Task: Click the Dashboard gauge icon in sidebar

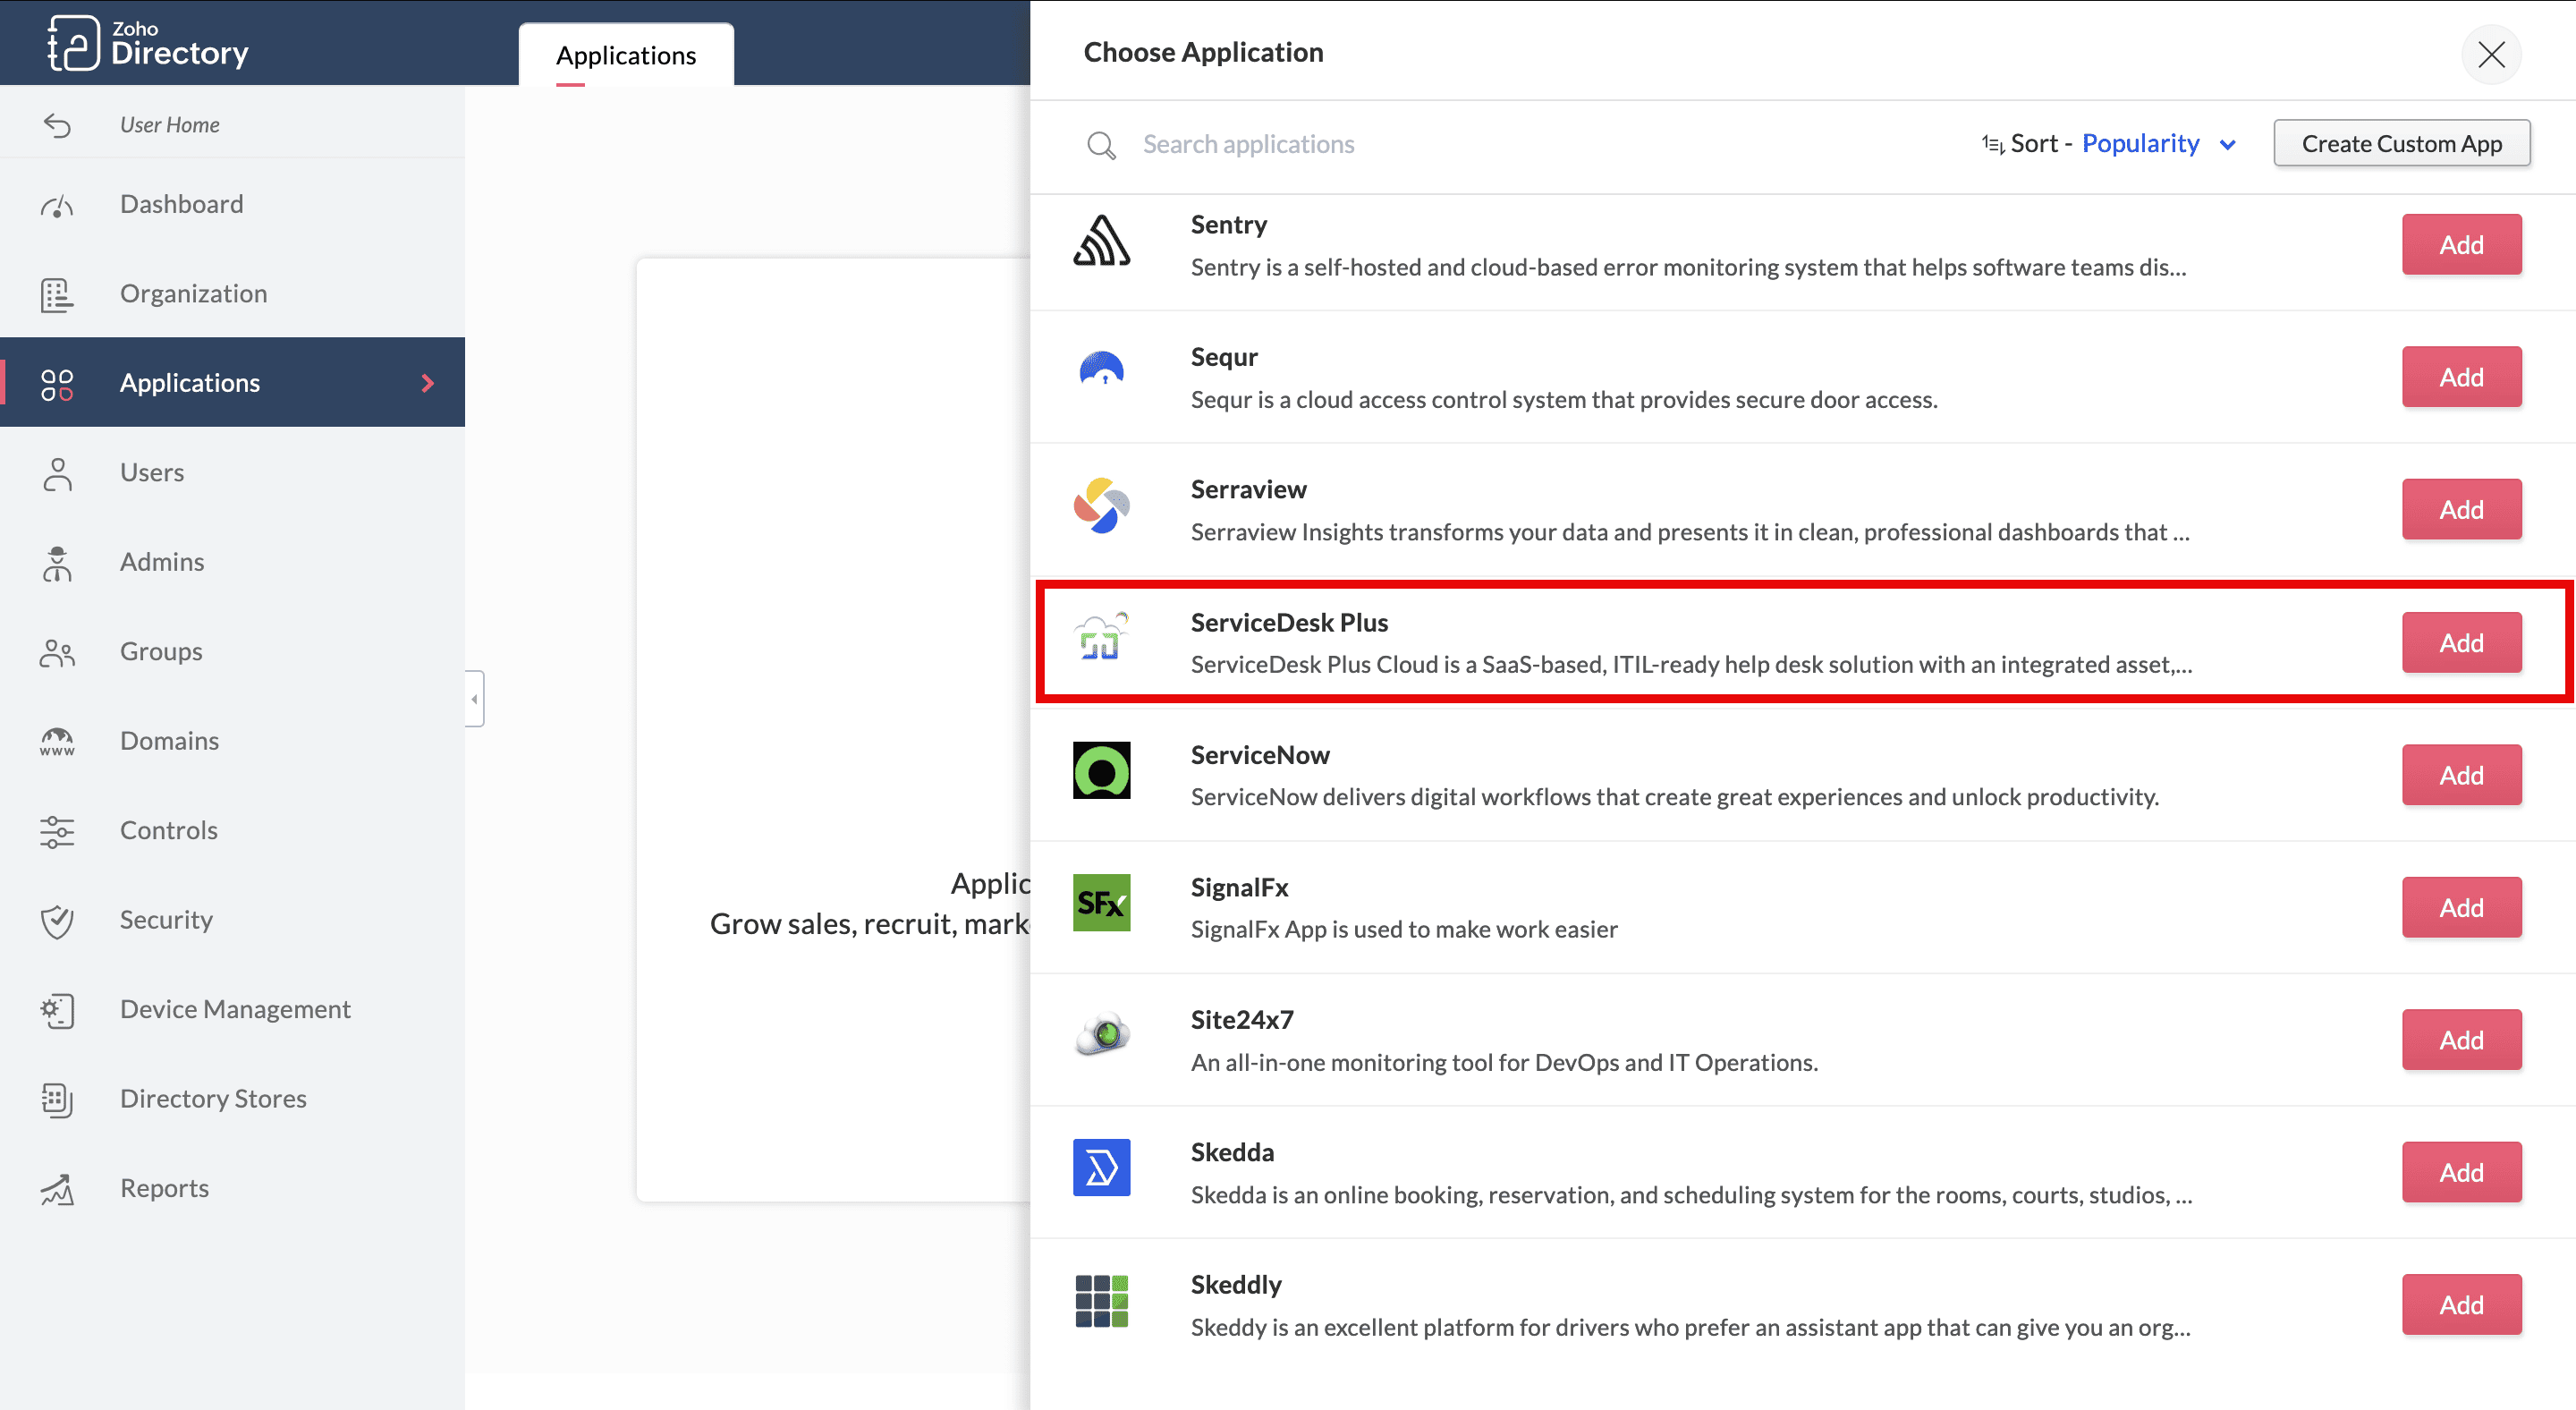Action: coord(57,205)
